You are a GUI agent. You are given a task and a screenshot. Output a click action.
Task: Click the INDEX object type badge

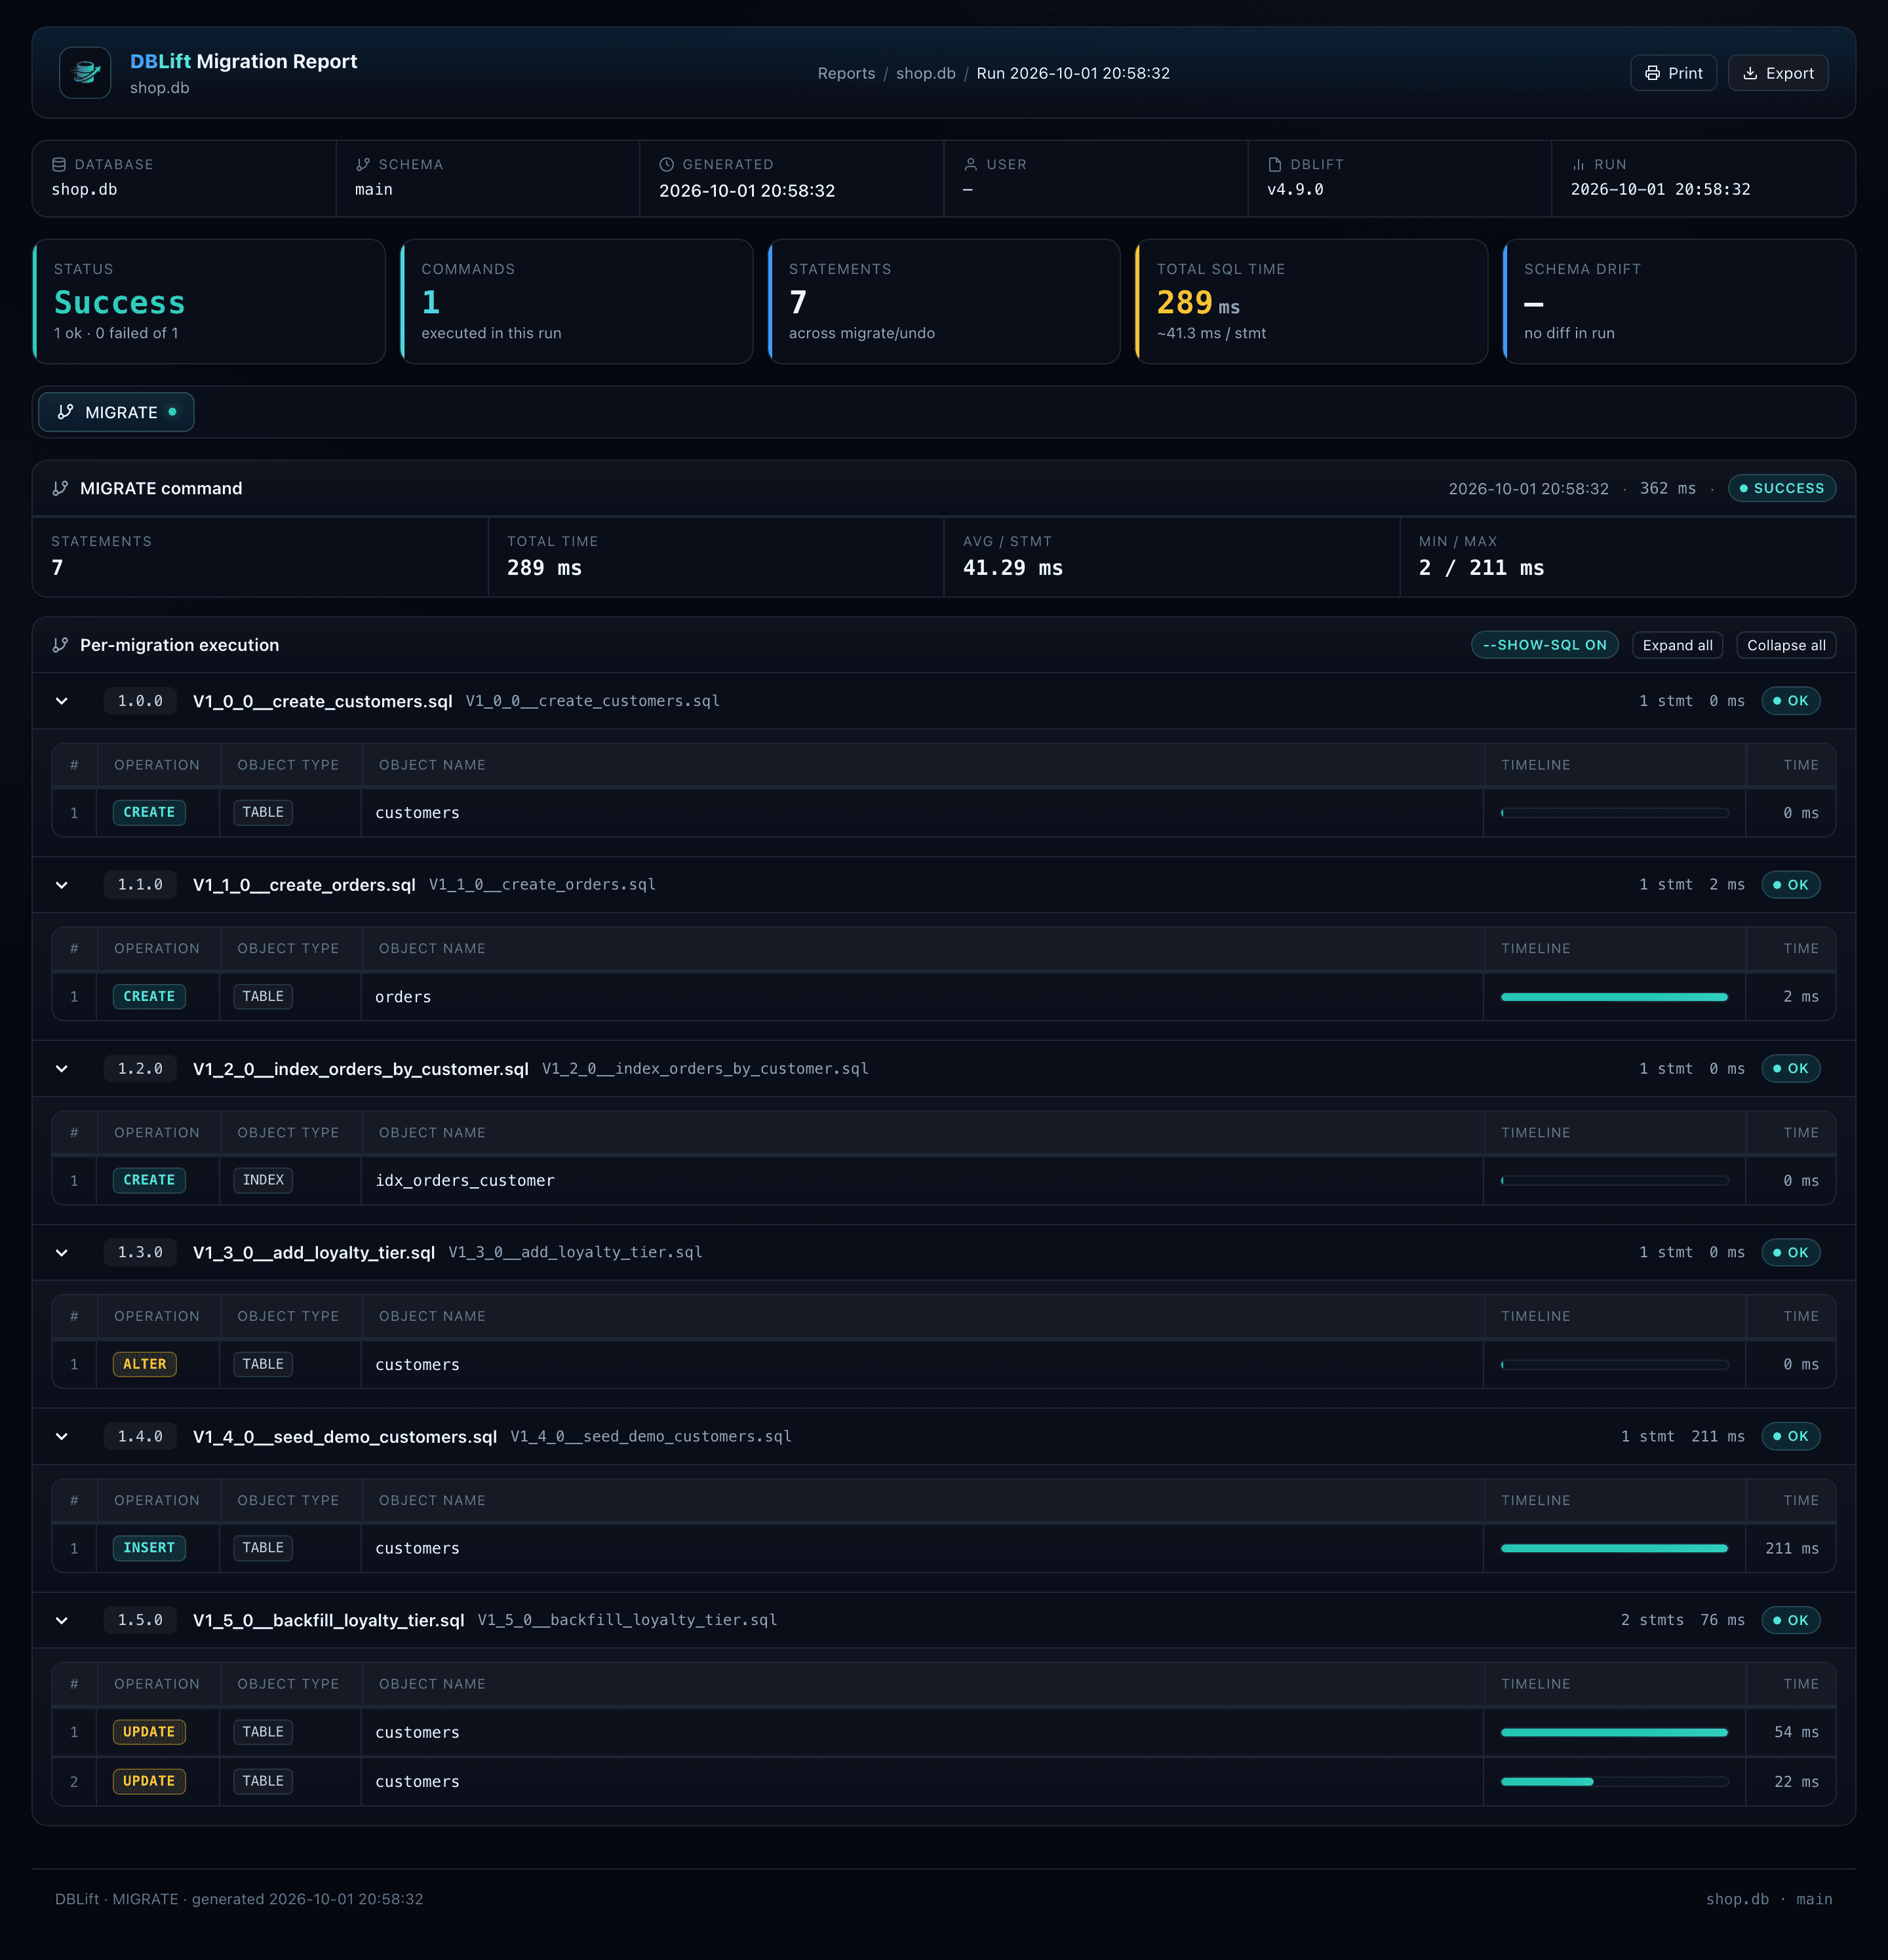pos(263,1180)
